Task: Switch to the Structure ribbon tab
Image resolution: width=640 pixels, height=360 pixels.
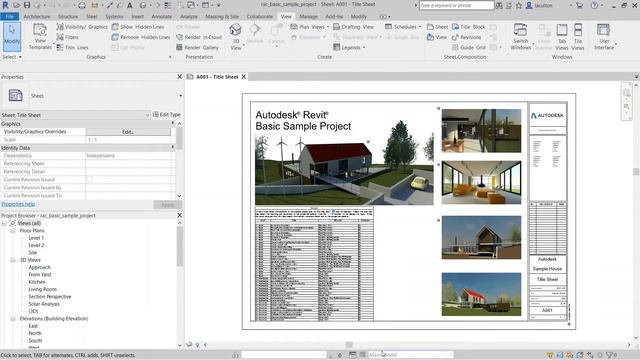Action: click(68, 16)
